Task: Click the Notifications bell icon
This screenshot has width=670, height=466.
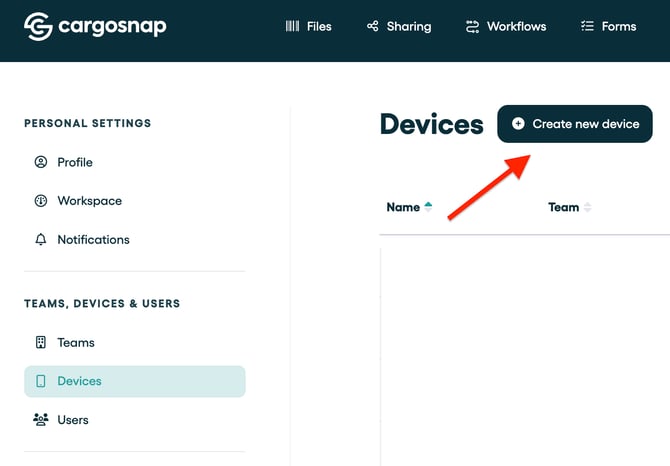Action: tap(41, 240)
